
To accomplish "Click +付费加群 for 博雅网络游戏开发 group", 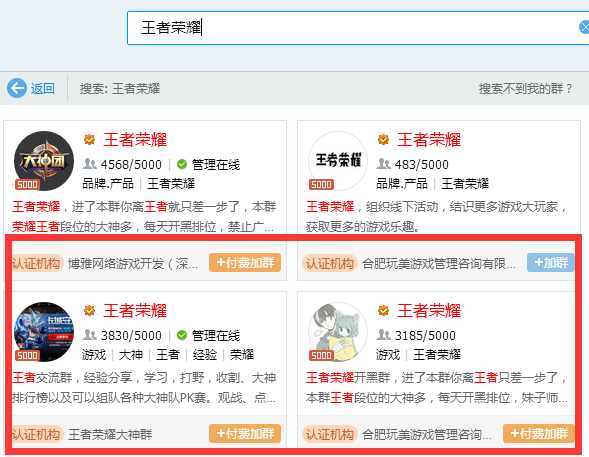I will click(245, 262).
